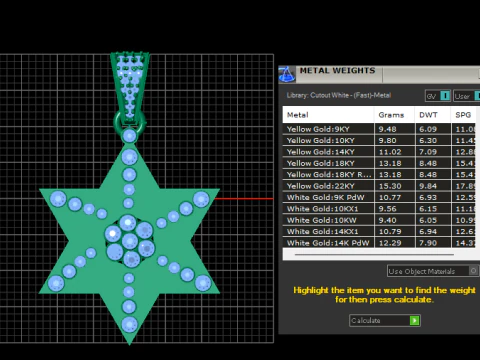Click the Library: Cutout White label
The height and width of the screenshot is (360, 480).
click(339, 95)
